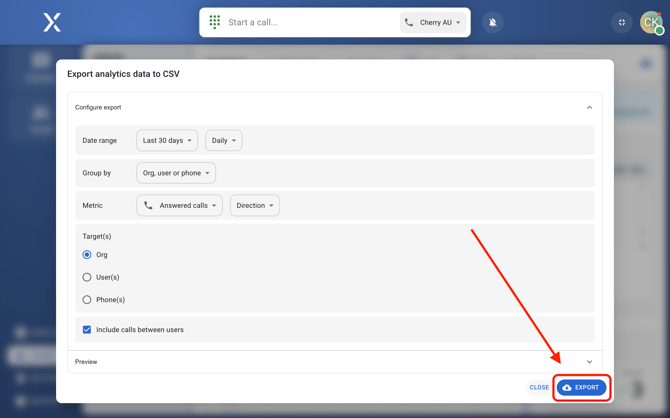Select the User(s) target radio button
670x418 pixels.
point(87,277)
